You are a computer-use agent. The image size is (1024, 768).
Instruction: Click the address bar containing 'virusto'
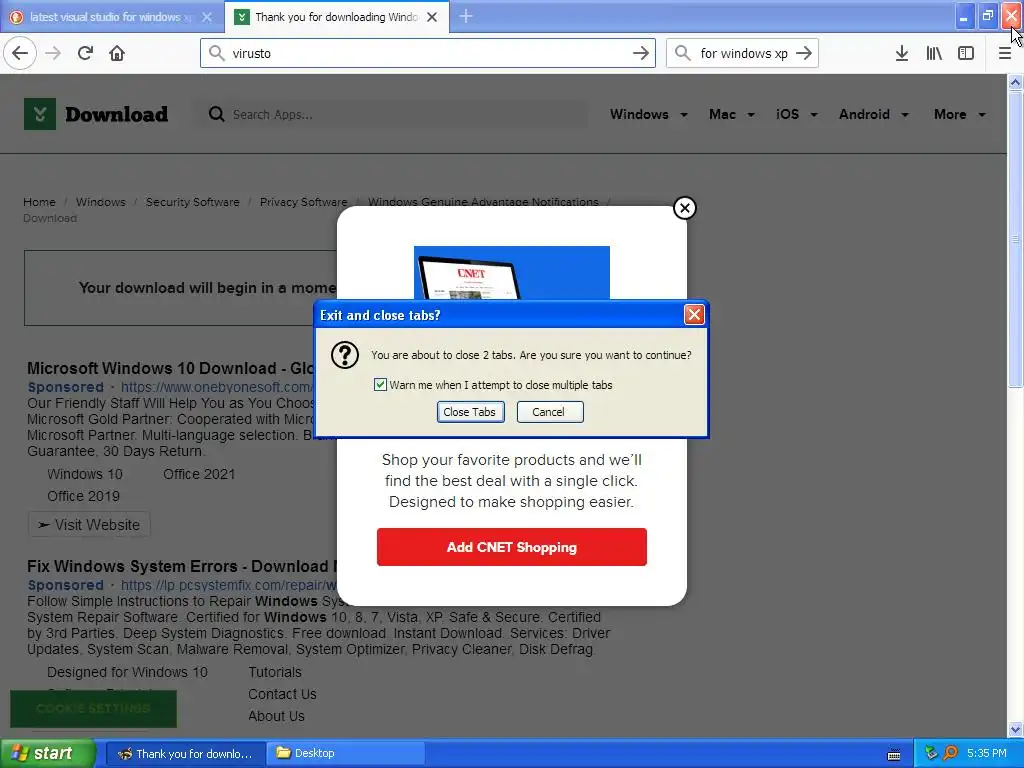428,53
